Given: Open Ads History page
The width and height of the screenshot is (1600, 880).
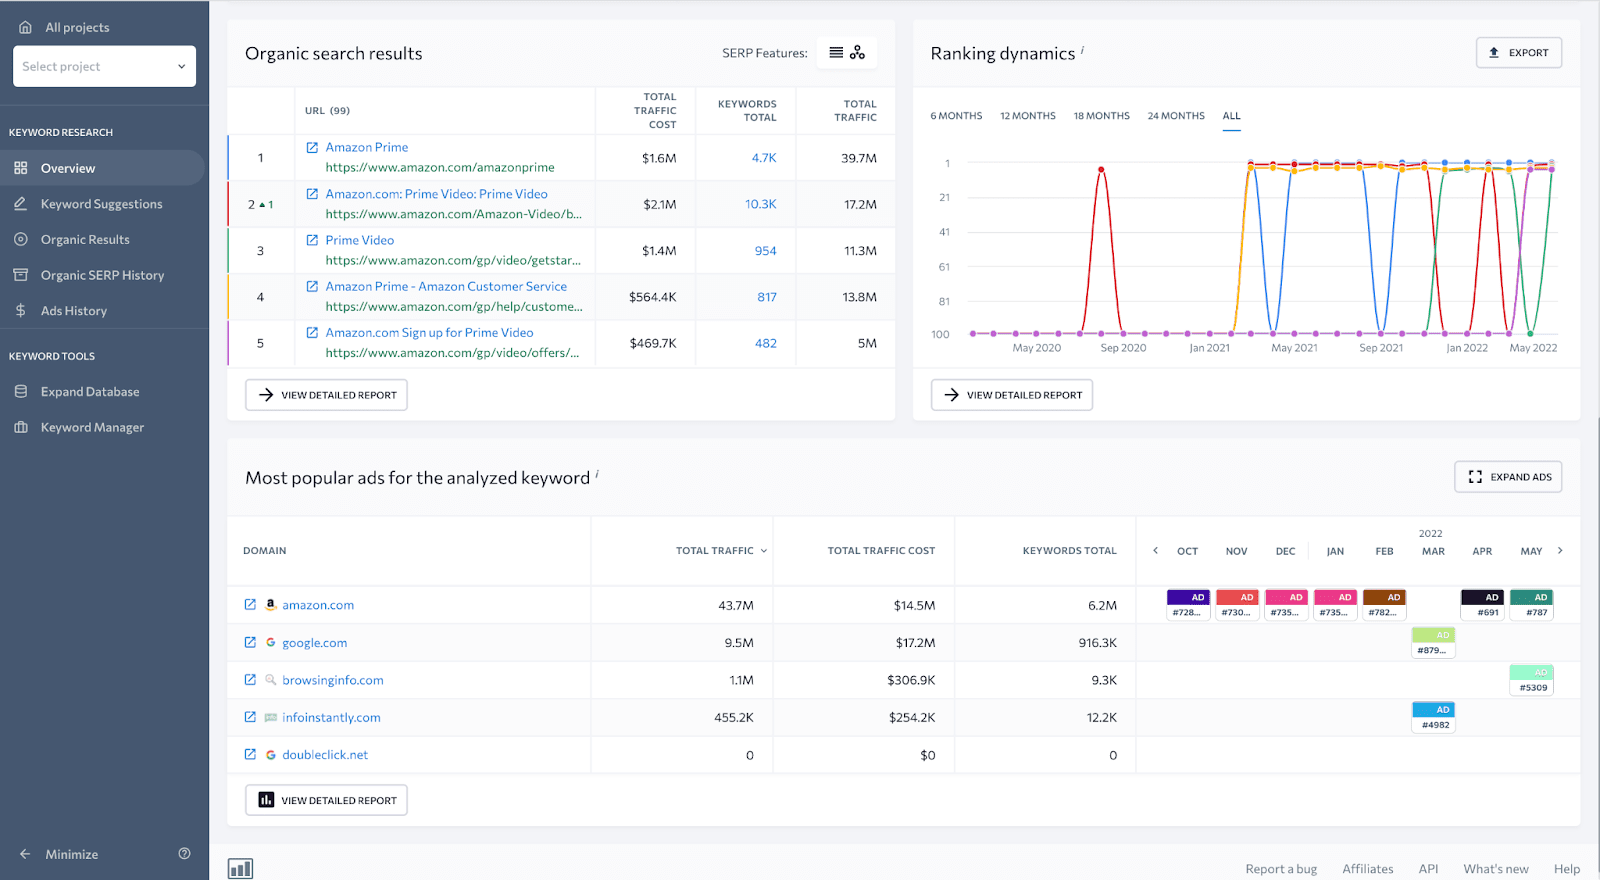Looking at the screenshot, I should click(x=73, y=311).
